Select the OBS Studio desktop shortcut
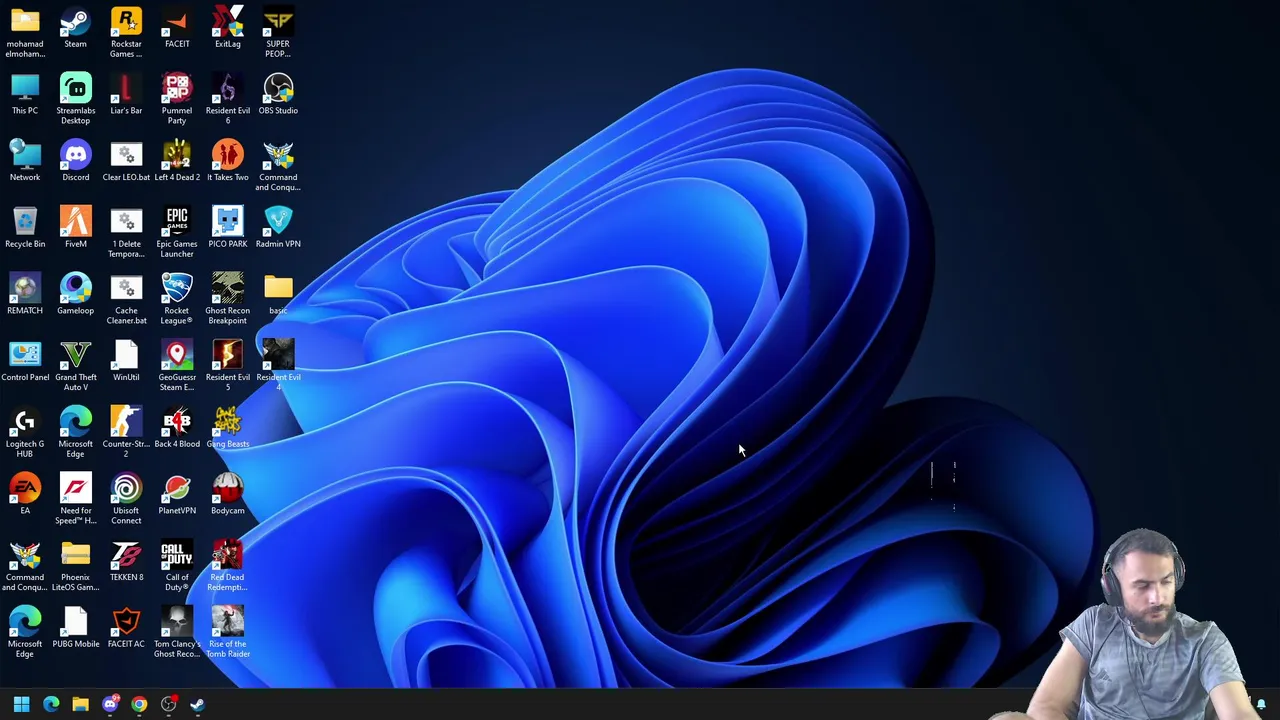Screen dimensions: 1280x720 tap(278, 95)
